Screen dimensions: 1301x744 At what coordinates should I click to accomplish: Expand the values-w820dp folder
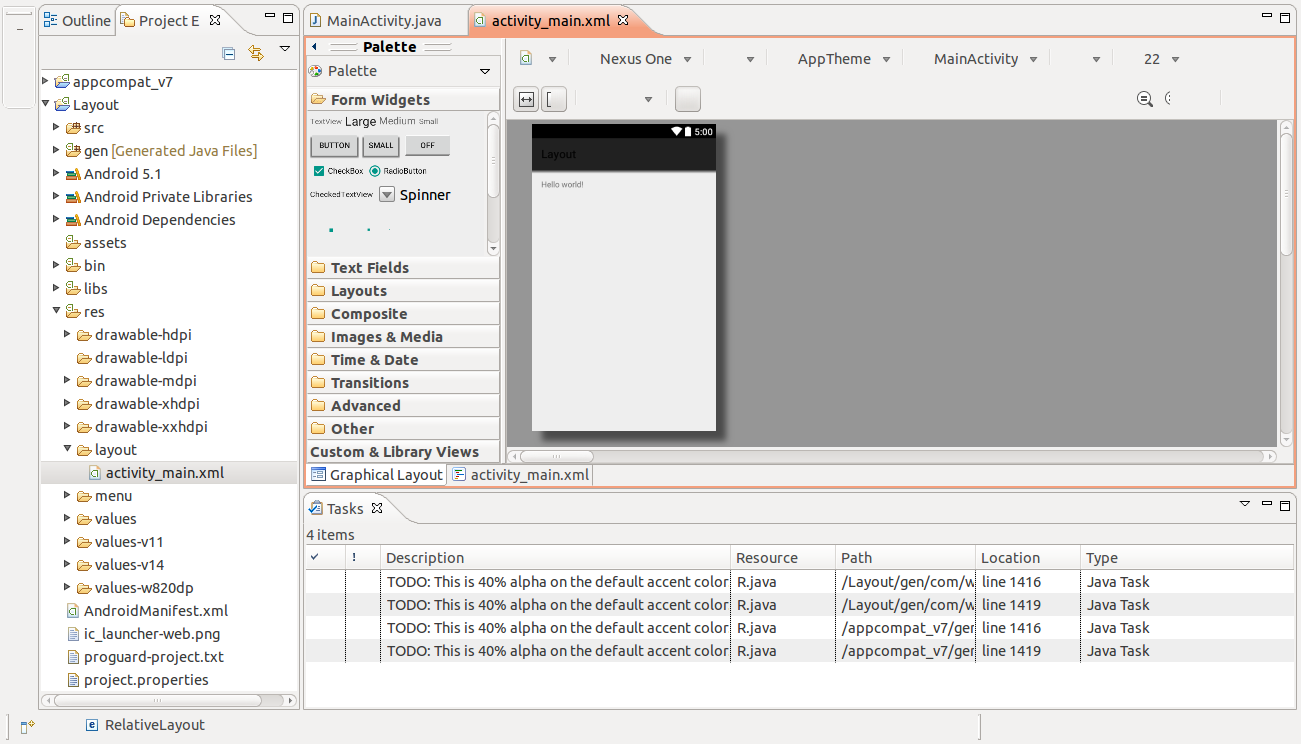tap(68, 588)
